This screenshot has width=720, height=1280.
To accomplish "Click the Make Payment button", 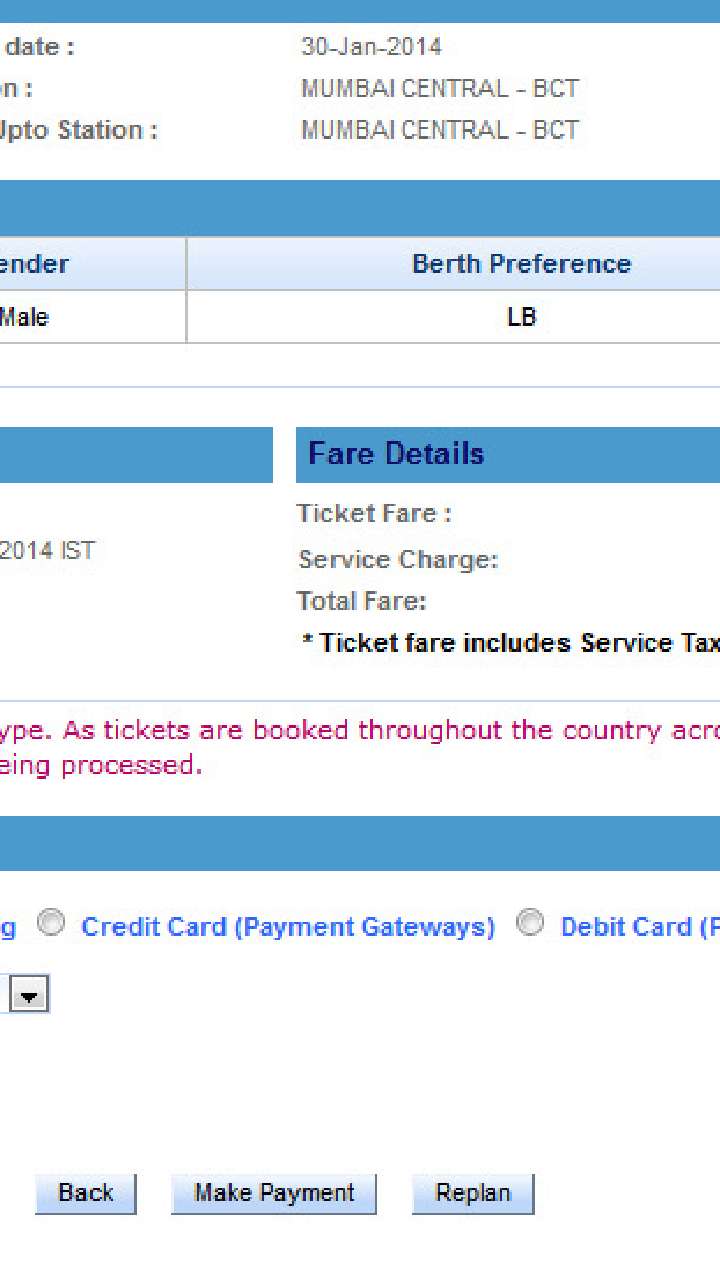I will 274,1193.
